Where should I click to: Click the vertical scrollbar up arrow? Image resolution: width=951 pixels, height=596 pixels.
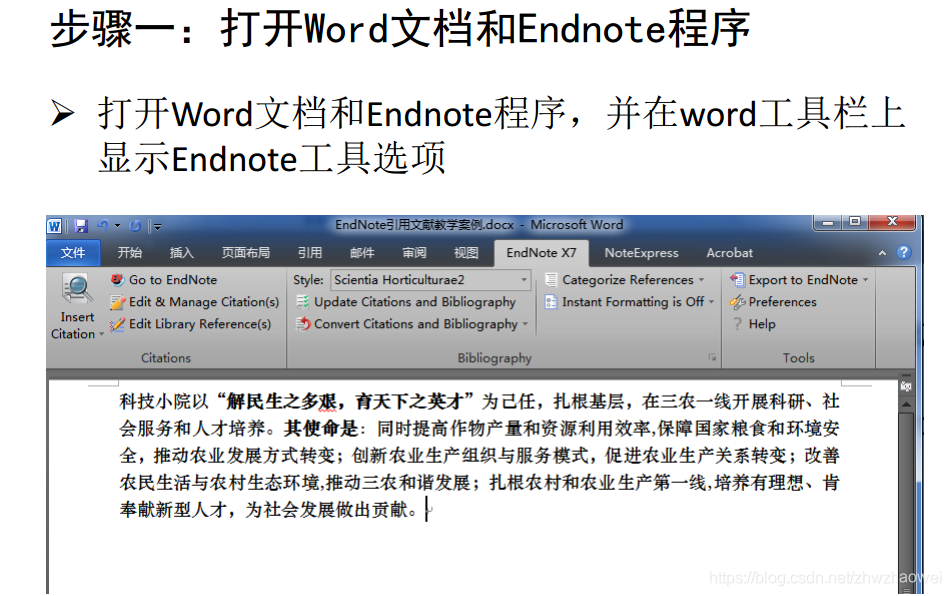click(906, 404)
